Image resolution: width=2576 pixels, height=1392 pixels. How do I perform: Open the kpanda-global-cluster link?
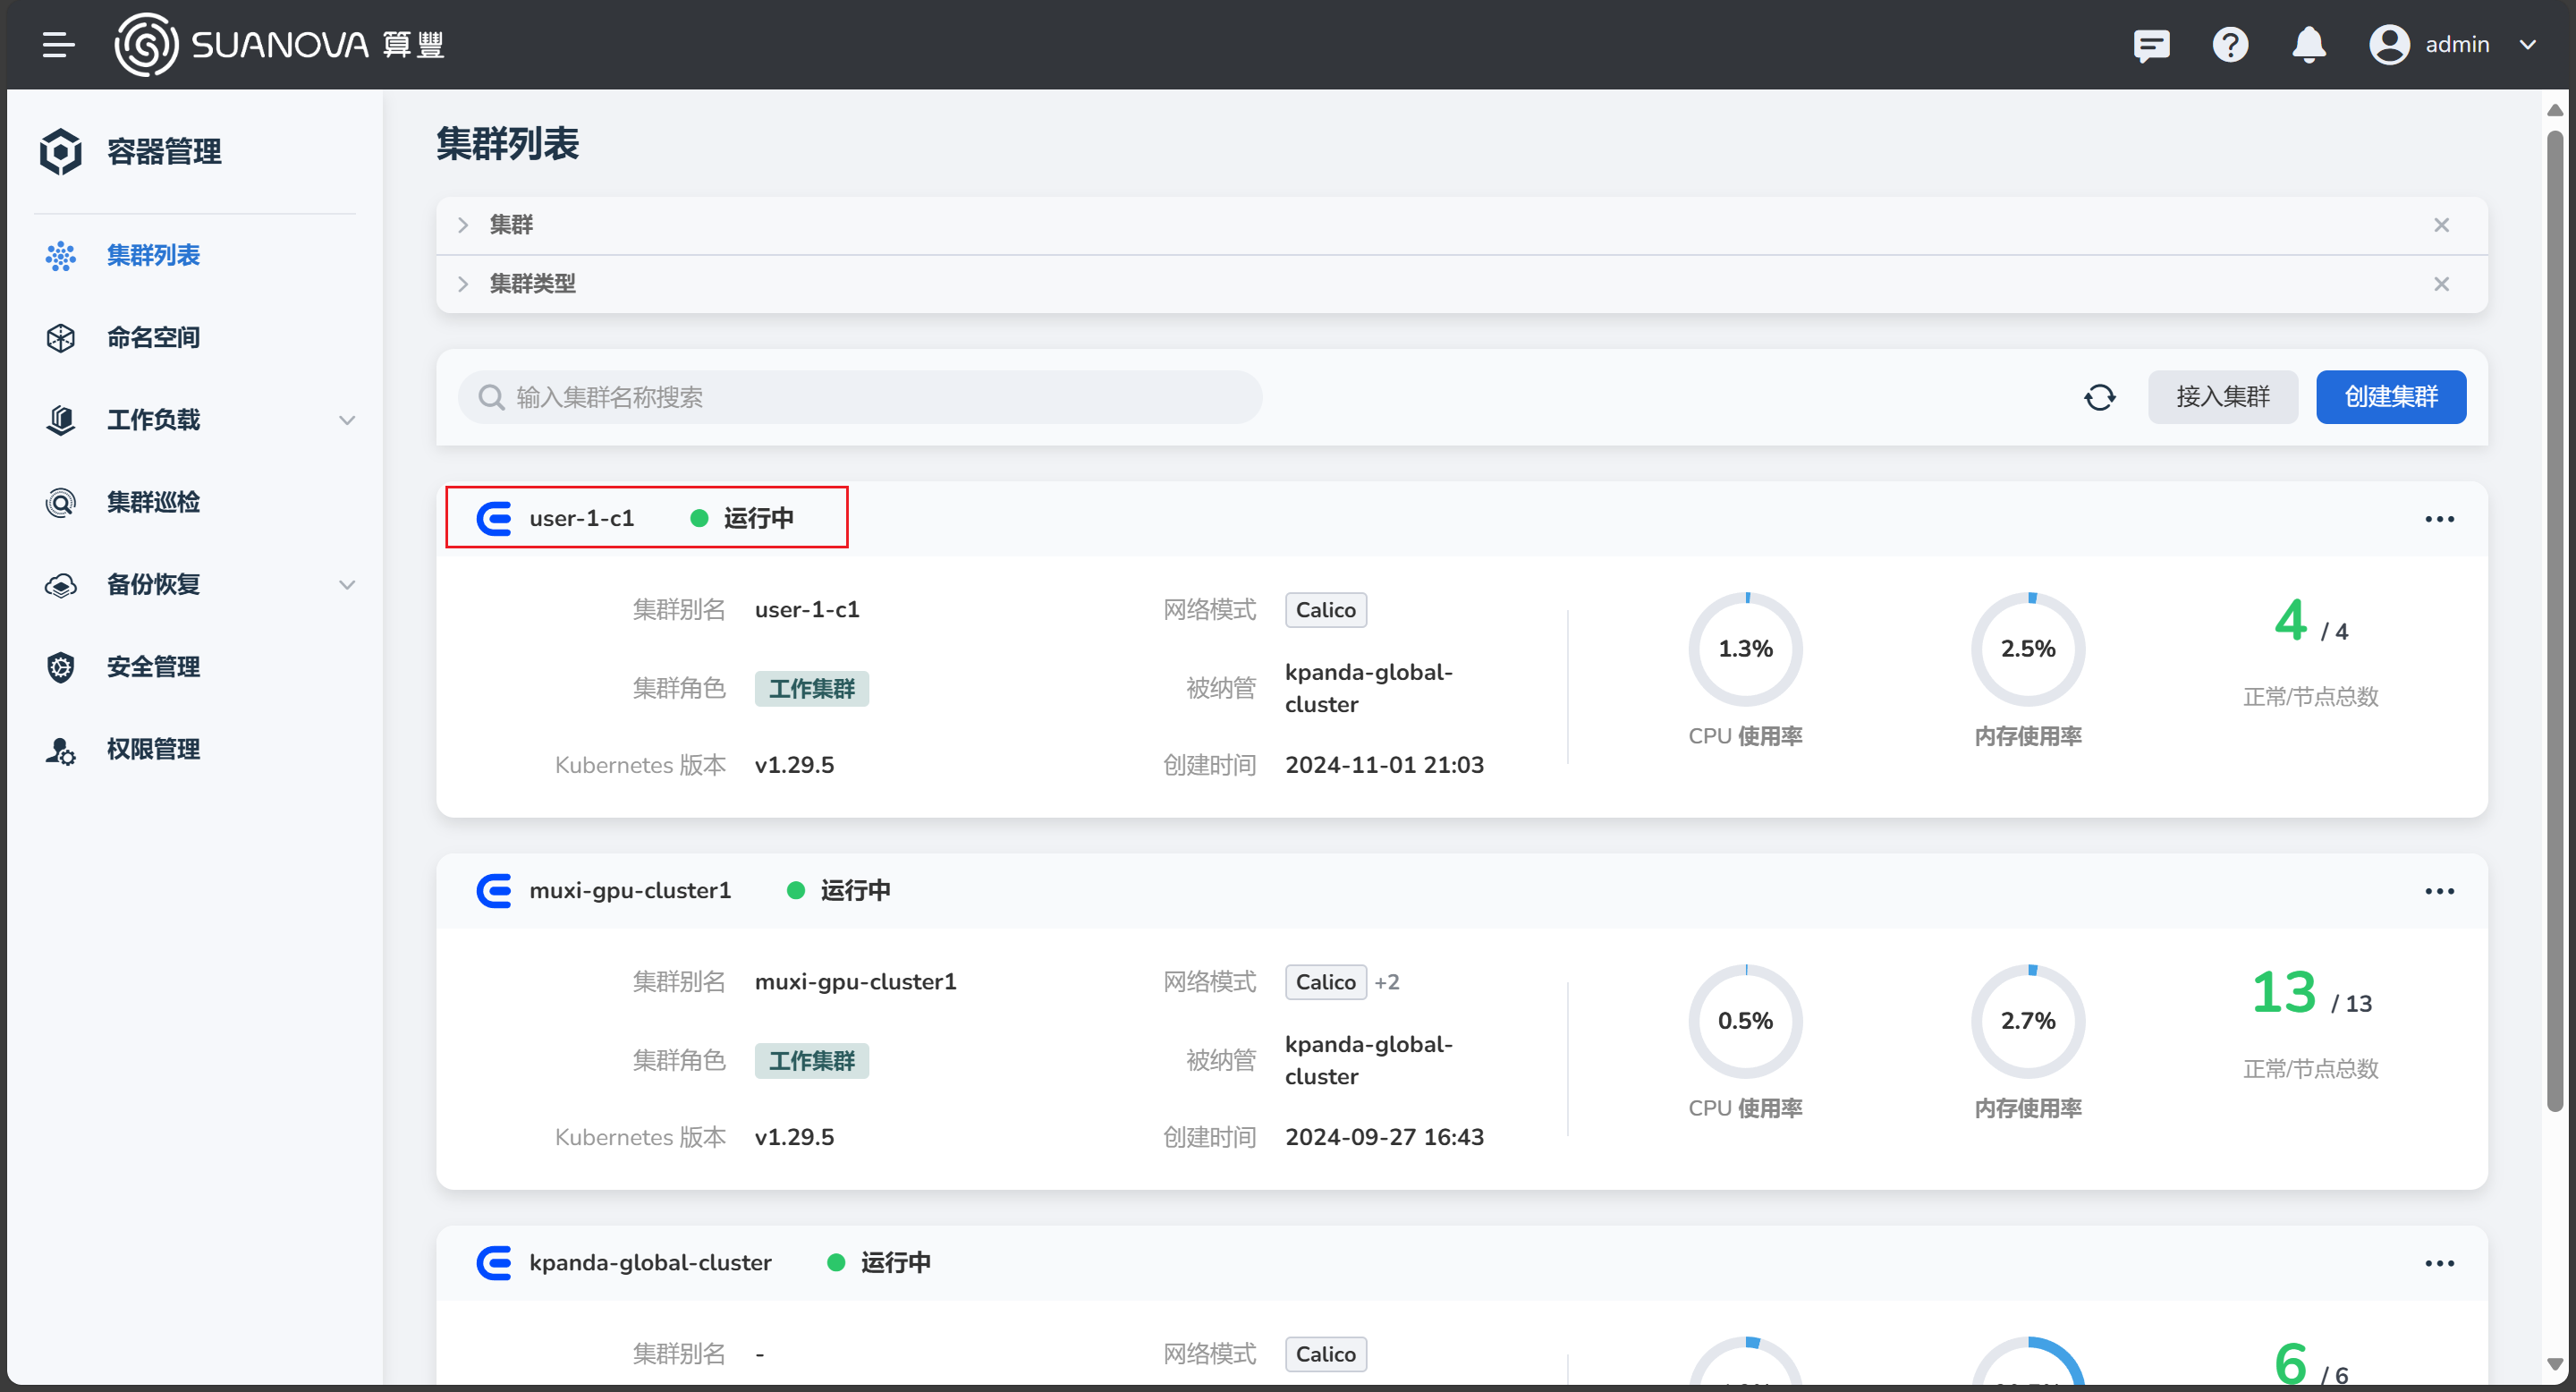[650, 1262]
